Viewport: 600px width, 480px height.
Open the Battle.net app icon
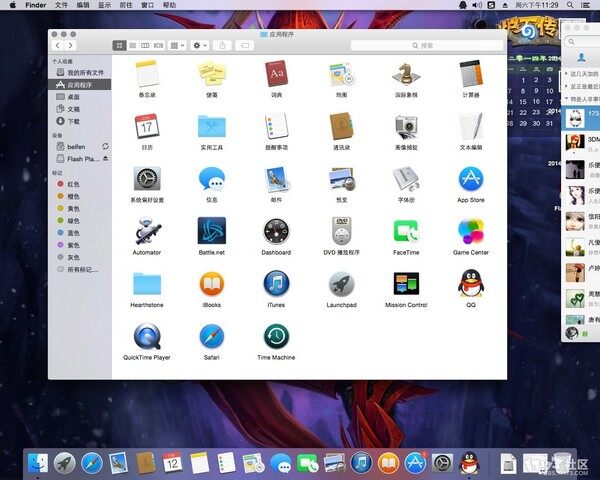click(212, 231)
